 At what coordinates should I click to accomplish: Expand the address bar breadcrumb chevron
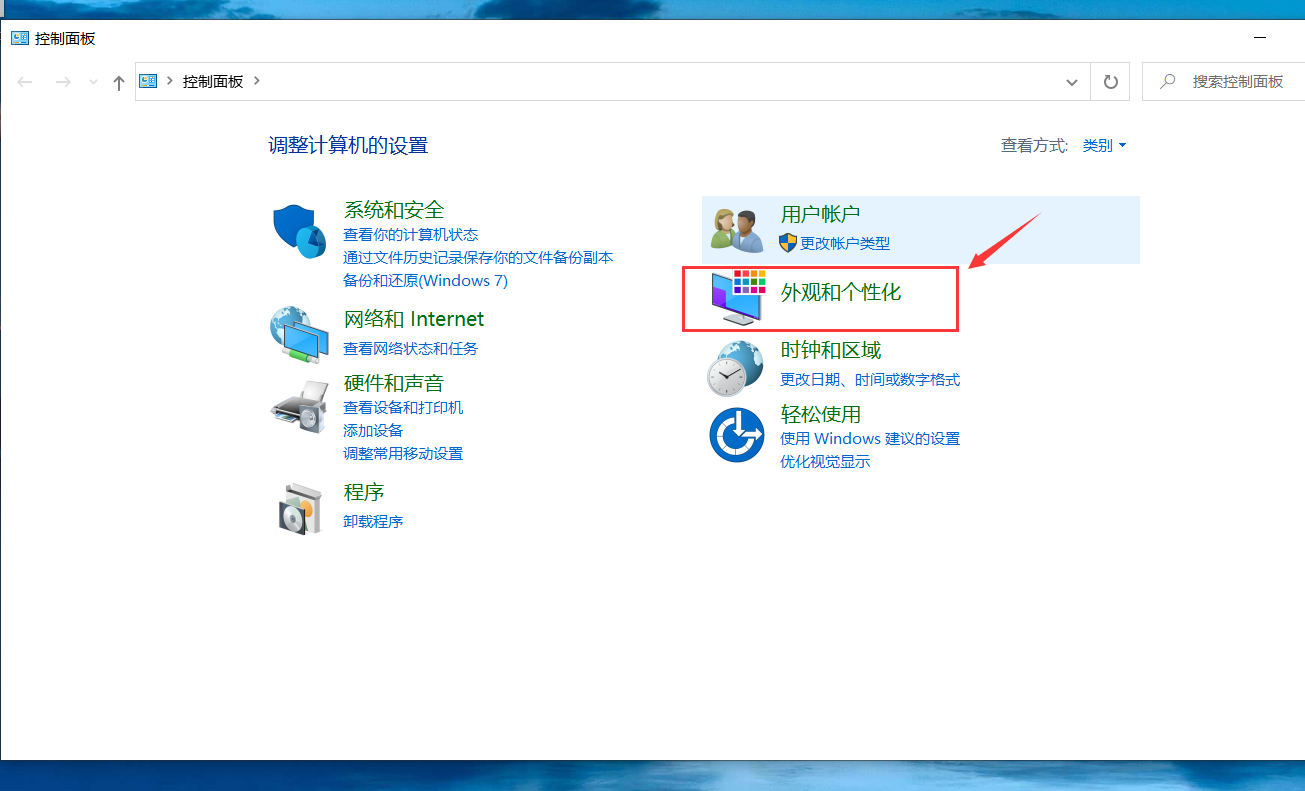coord(259,81)
